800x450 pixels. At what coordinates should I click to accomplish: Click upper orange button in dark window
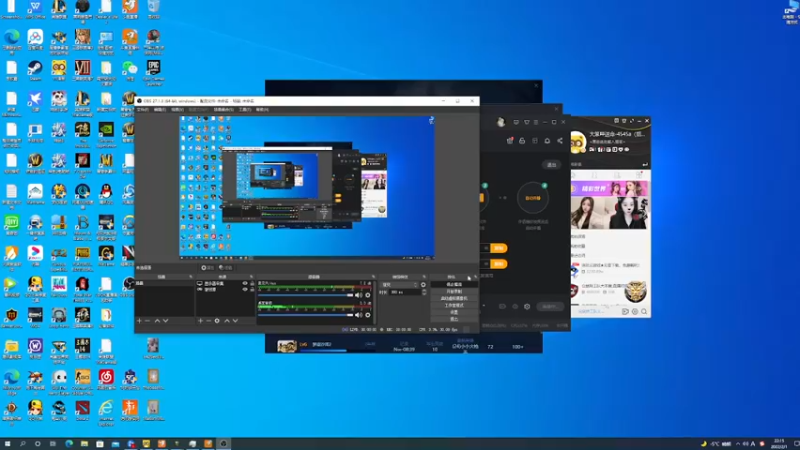coord(498,248)
